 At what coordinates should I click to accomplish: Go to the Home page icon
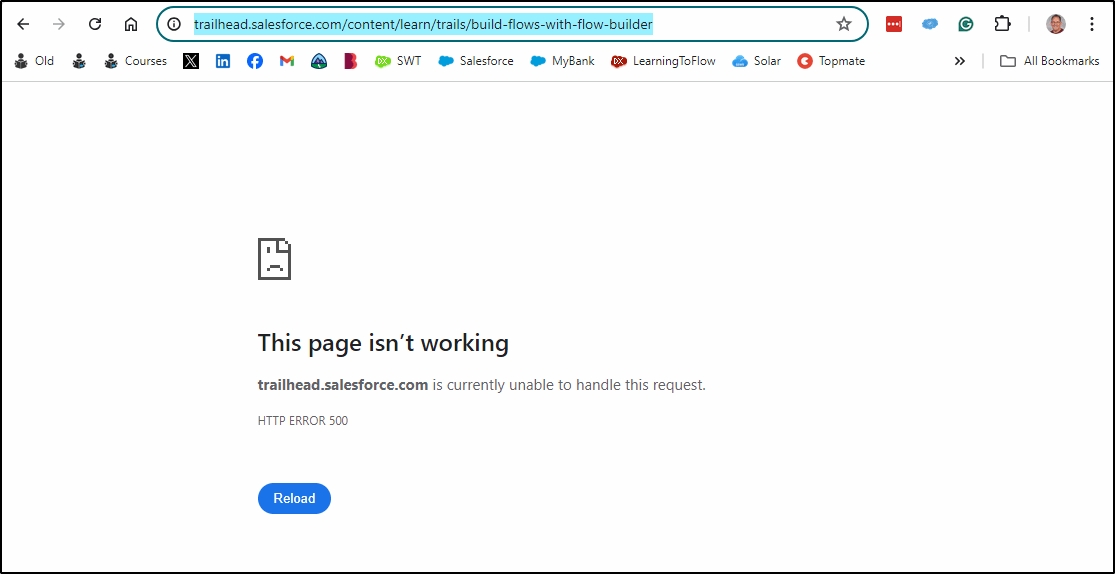[131, 24]
